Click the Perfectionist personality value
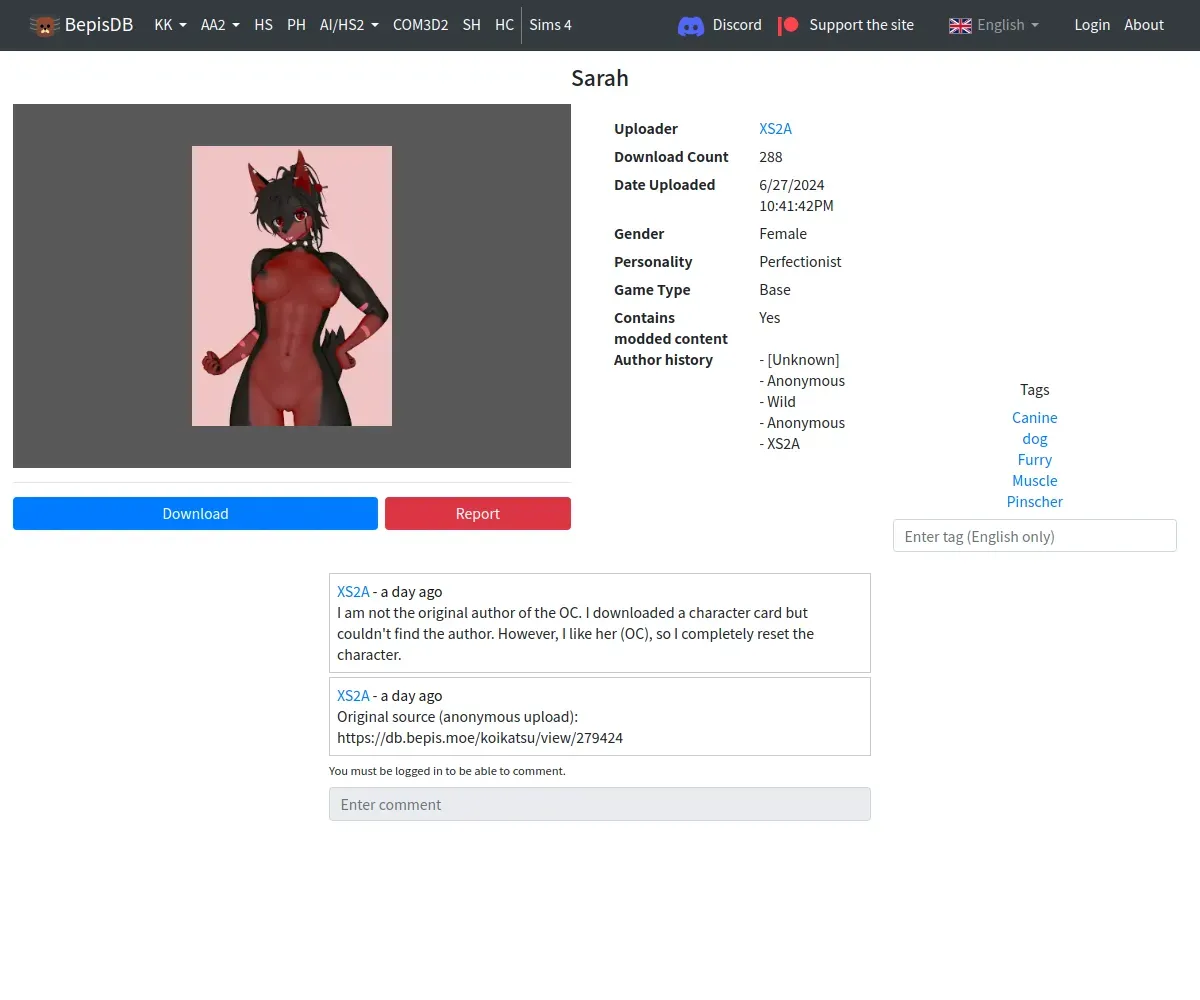This screenshot has height=1000, width=1200. [800, 261]
